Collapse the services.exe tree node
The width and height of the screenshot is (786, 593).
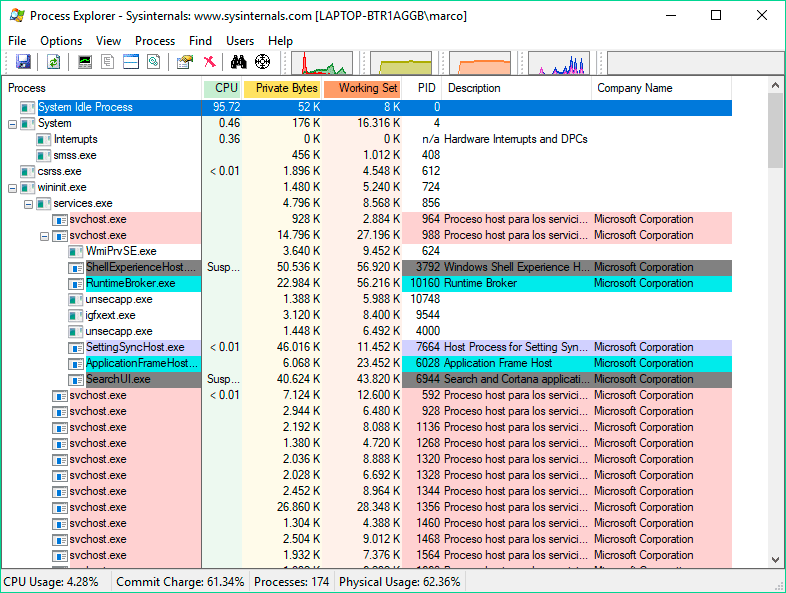click(x=29, y=204)
